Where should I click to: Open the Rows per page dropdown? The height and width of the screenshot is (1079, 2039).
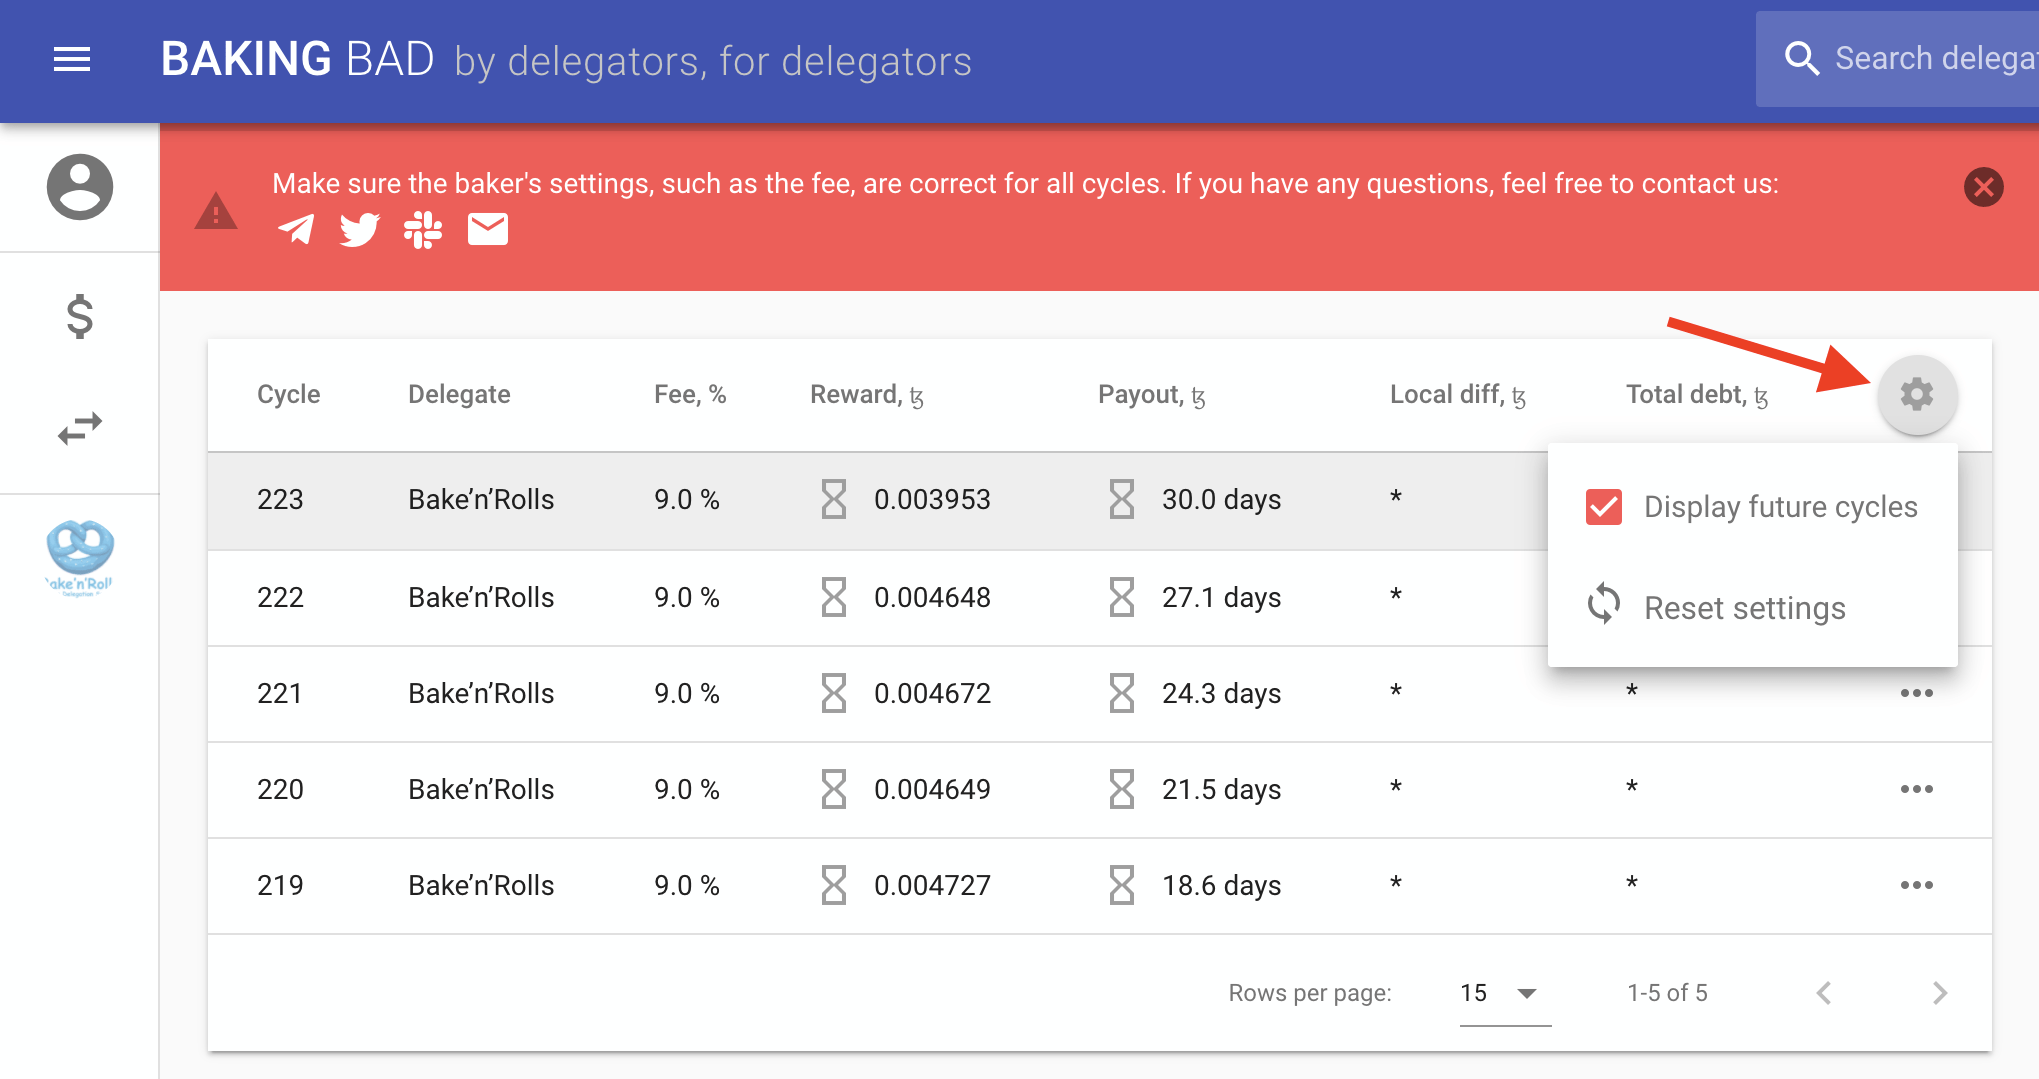coord(1505,993)
